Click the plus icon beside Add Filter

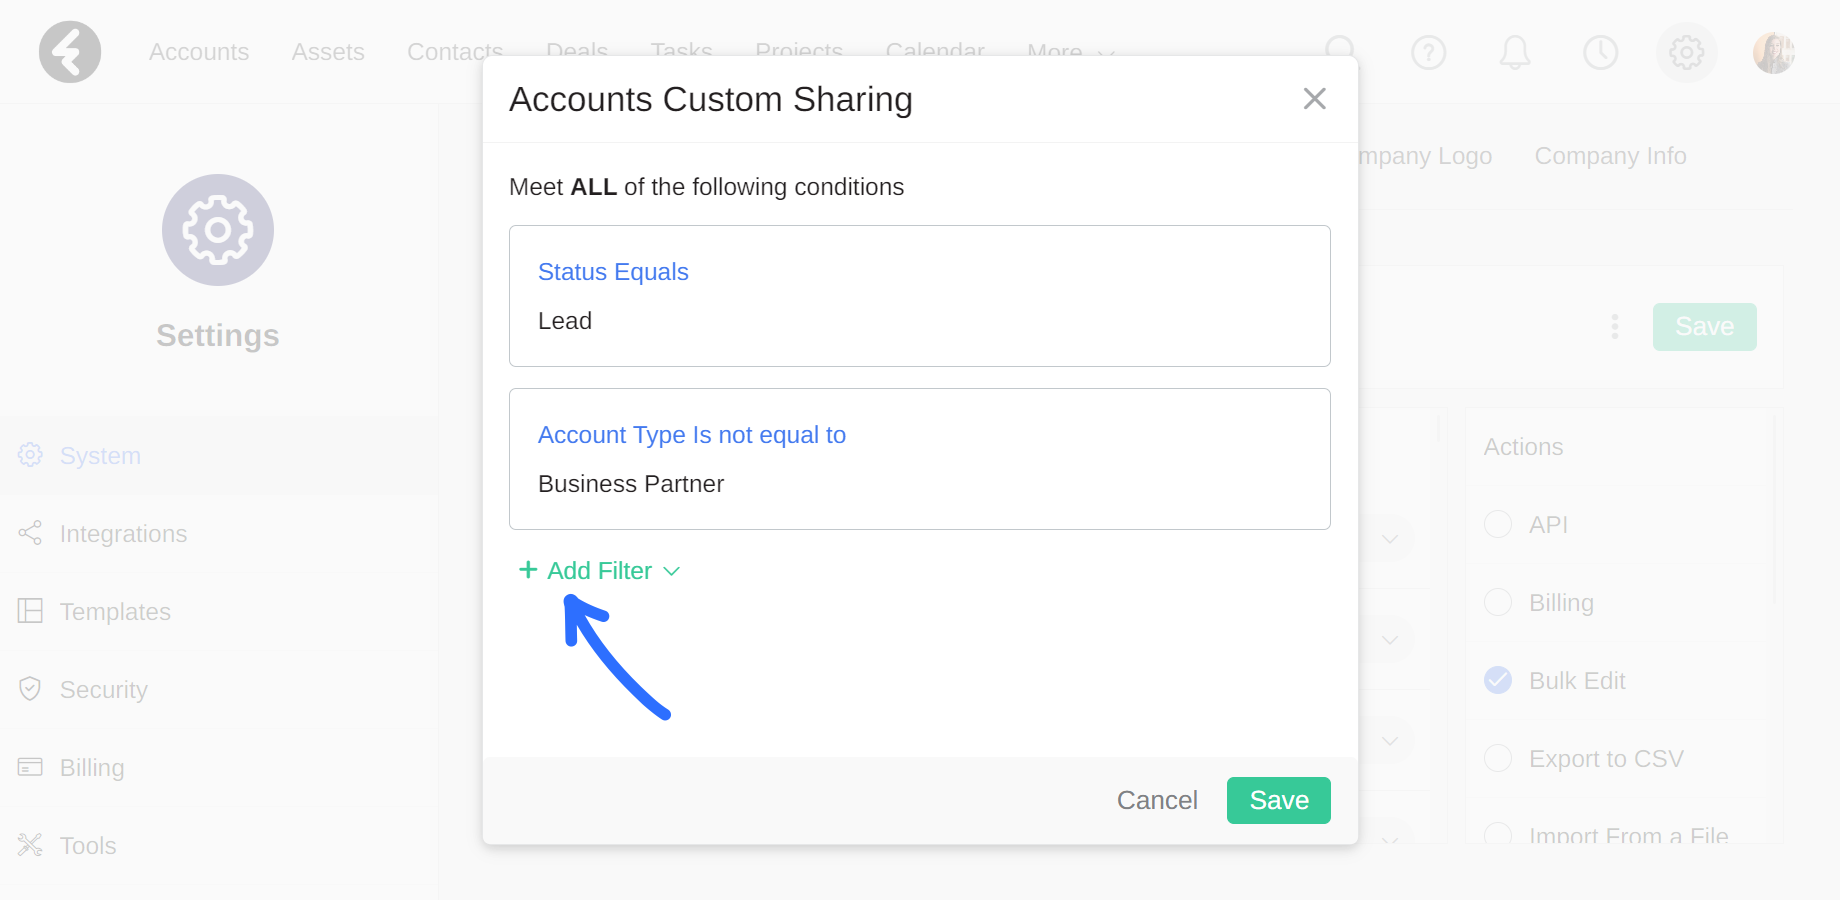[x=528, y=570]
